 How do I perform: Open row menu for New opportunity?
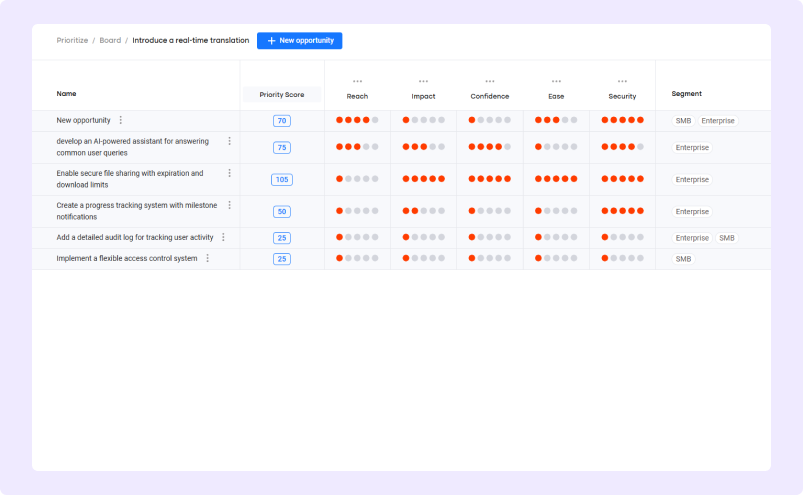coord(121,120)
